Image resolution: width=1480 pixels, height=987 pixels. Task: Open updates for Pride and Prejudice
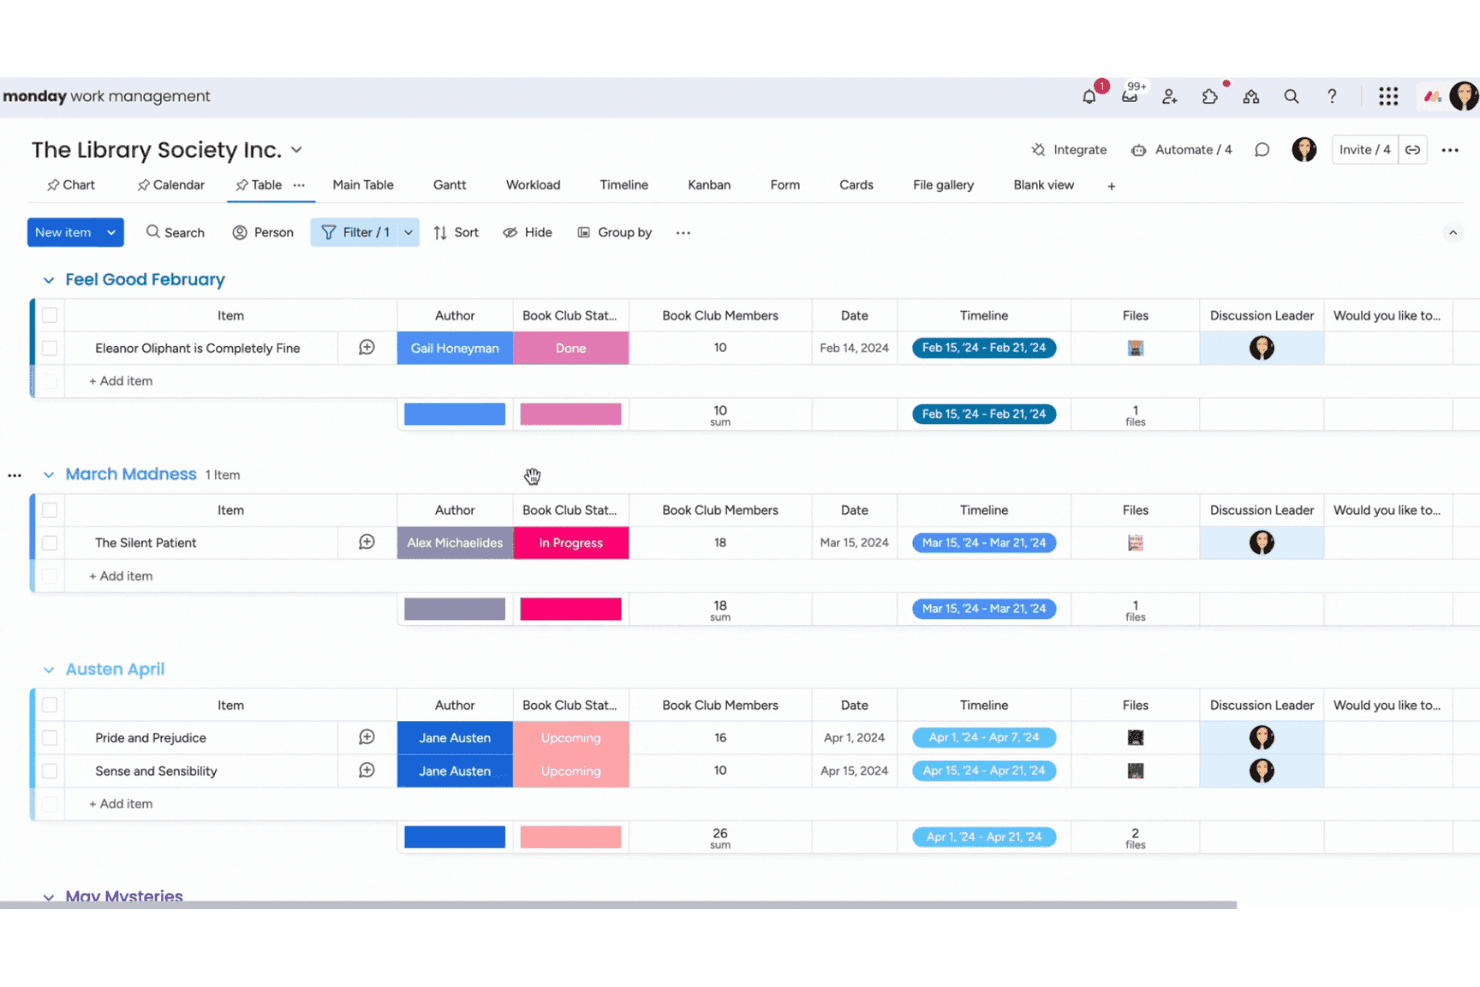367,738
